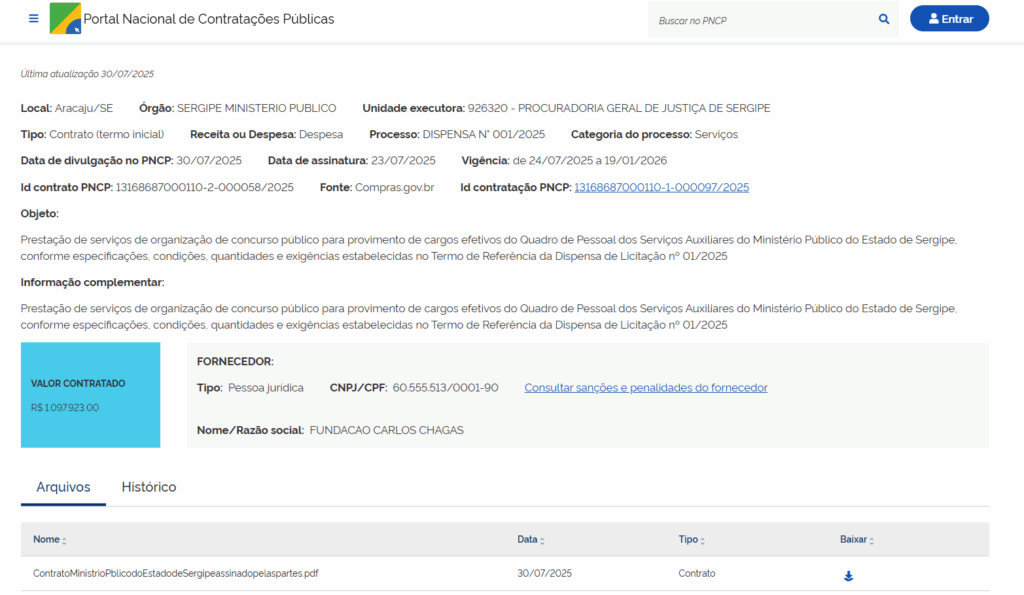1024x595 pixels.
Task: Switch to the Arquivos tab
Action: coord(63,487)
